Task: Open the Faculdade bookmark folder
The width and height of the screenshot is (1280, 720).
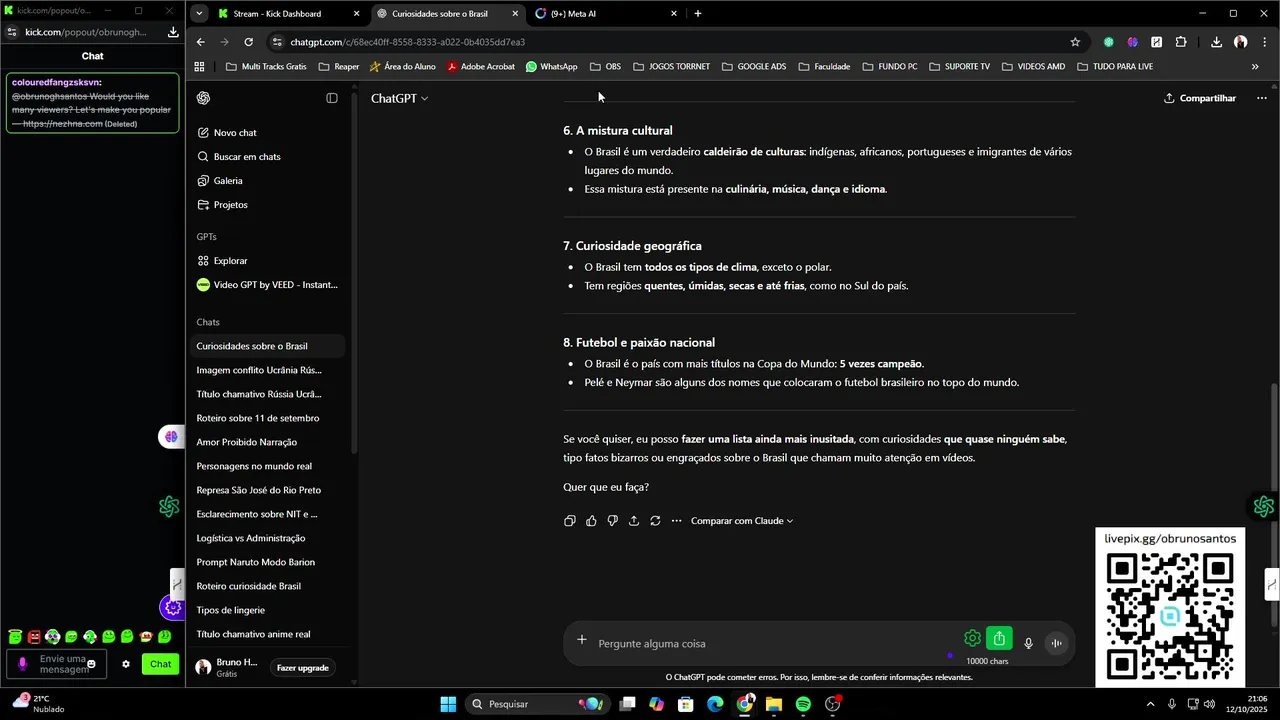Action: coord(823,67)
